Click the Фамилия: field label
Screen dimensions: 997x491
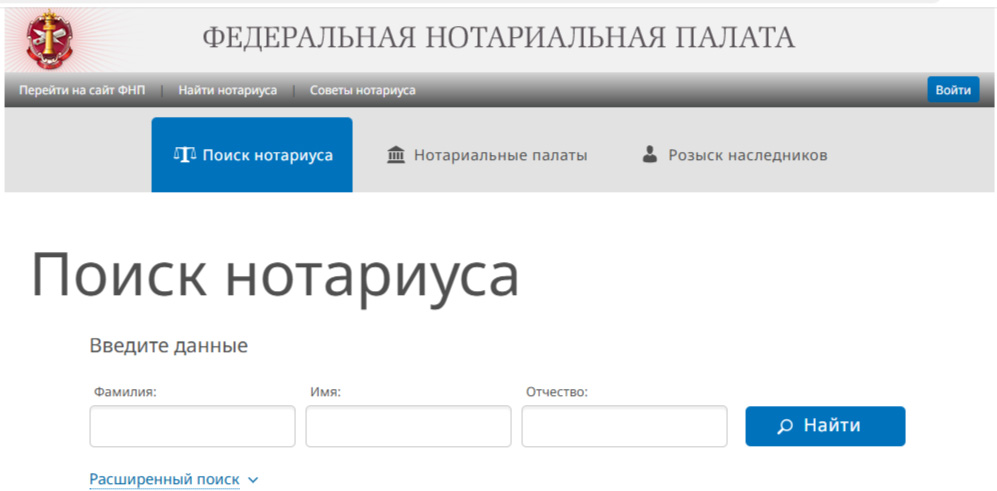click(125, 392)
